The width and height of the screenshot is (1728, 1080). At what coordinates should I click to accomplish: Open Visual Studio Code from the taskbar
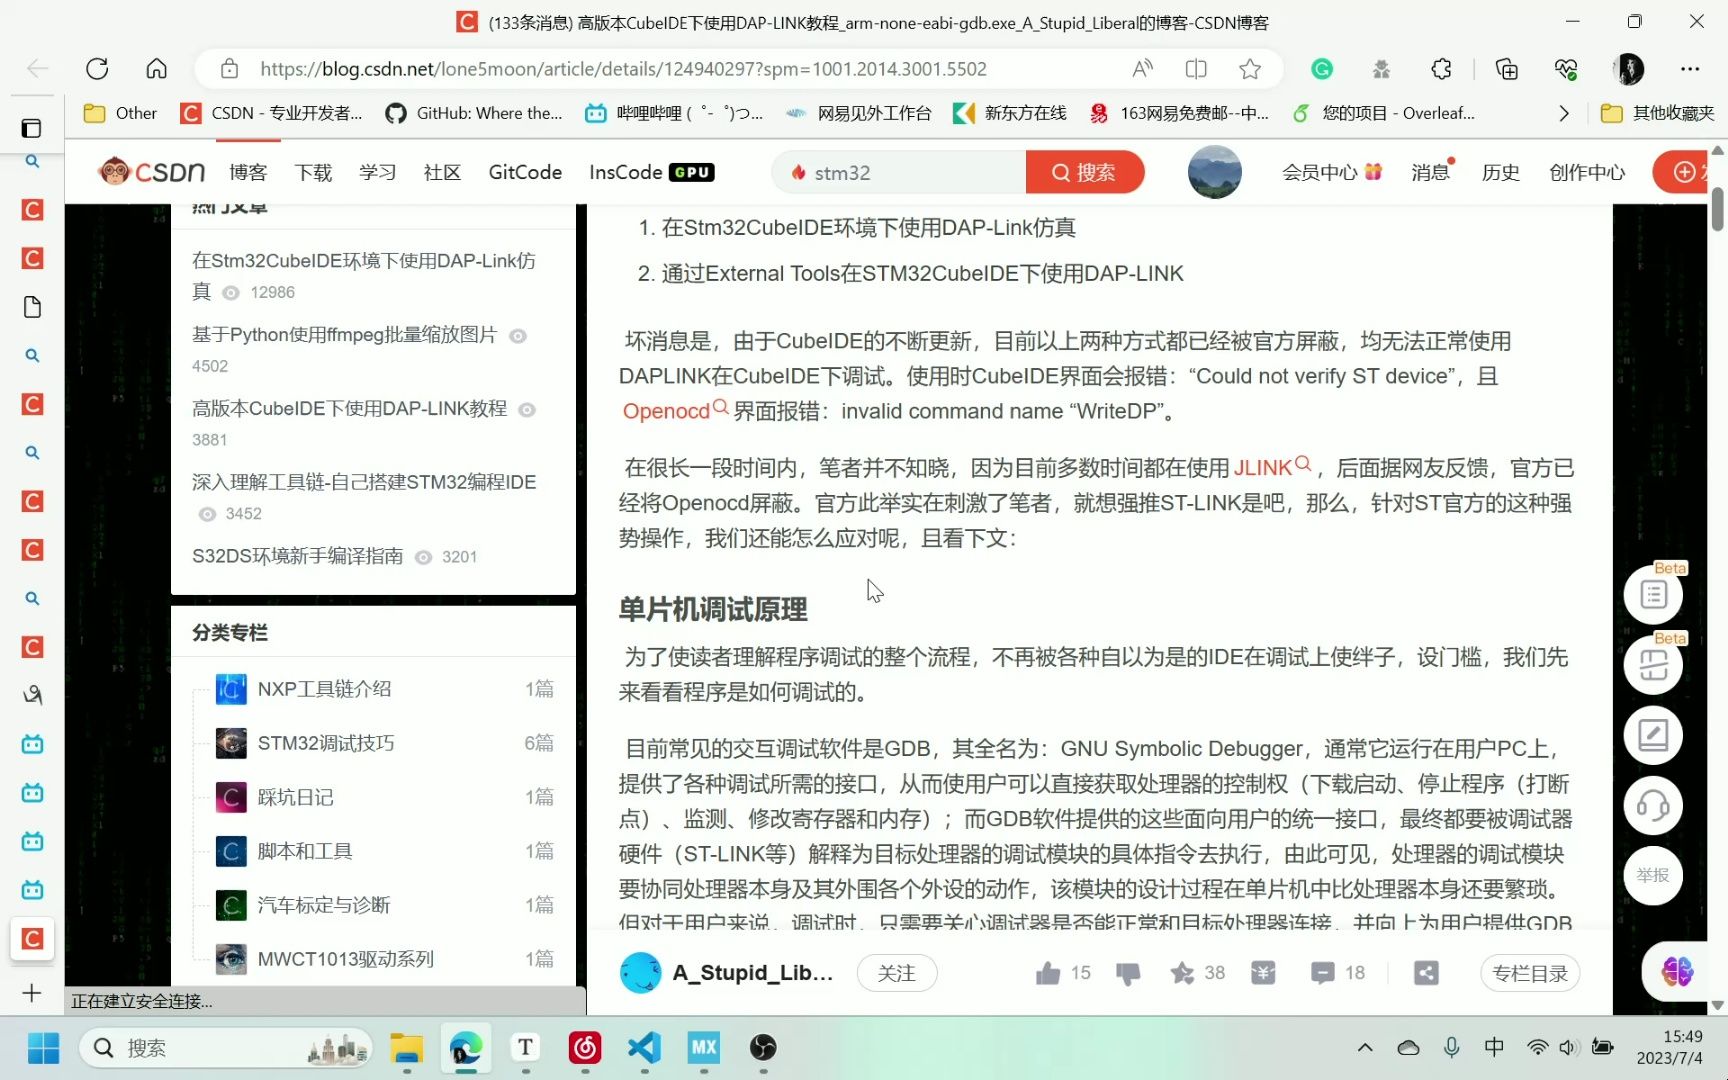(x=643, y=1048)
